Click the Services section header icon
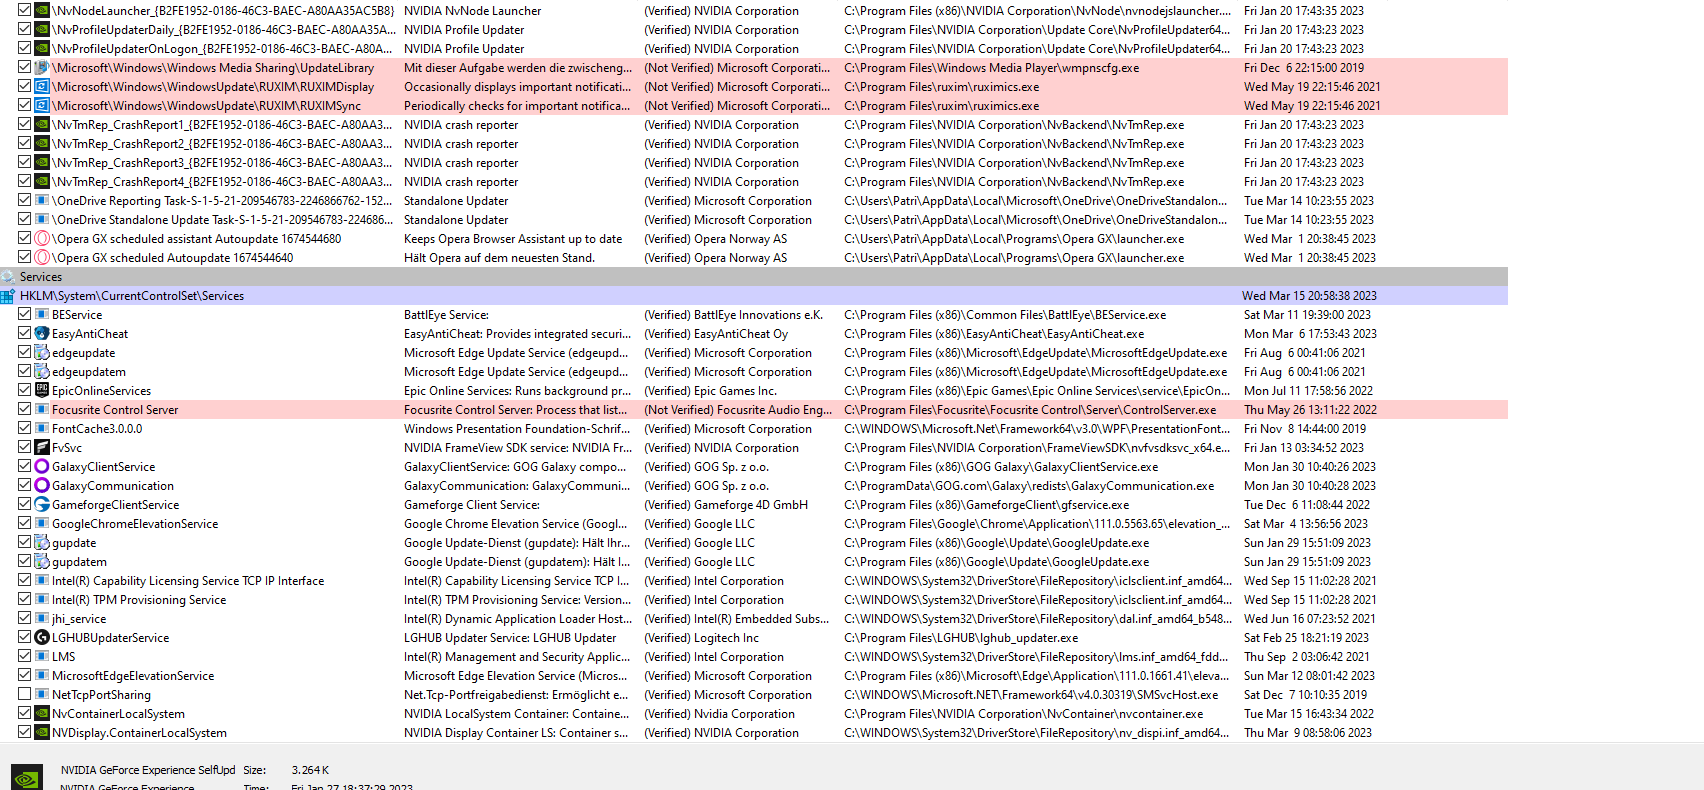 point(8,277)
